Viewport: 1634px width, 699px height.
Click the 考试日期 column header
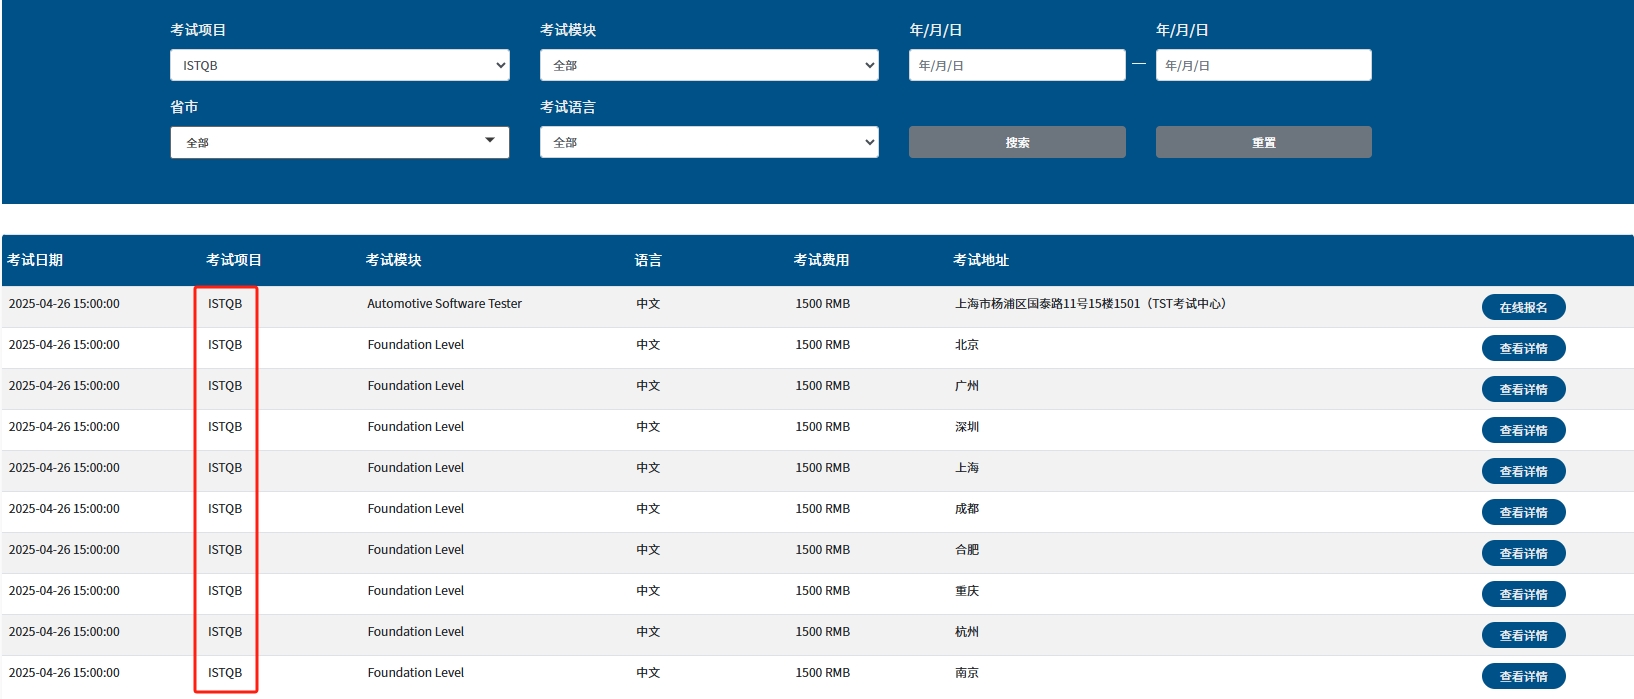click(35, 260)
